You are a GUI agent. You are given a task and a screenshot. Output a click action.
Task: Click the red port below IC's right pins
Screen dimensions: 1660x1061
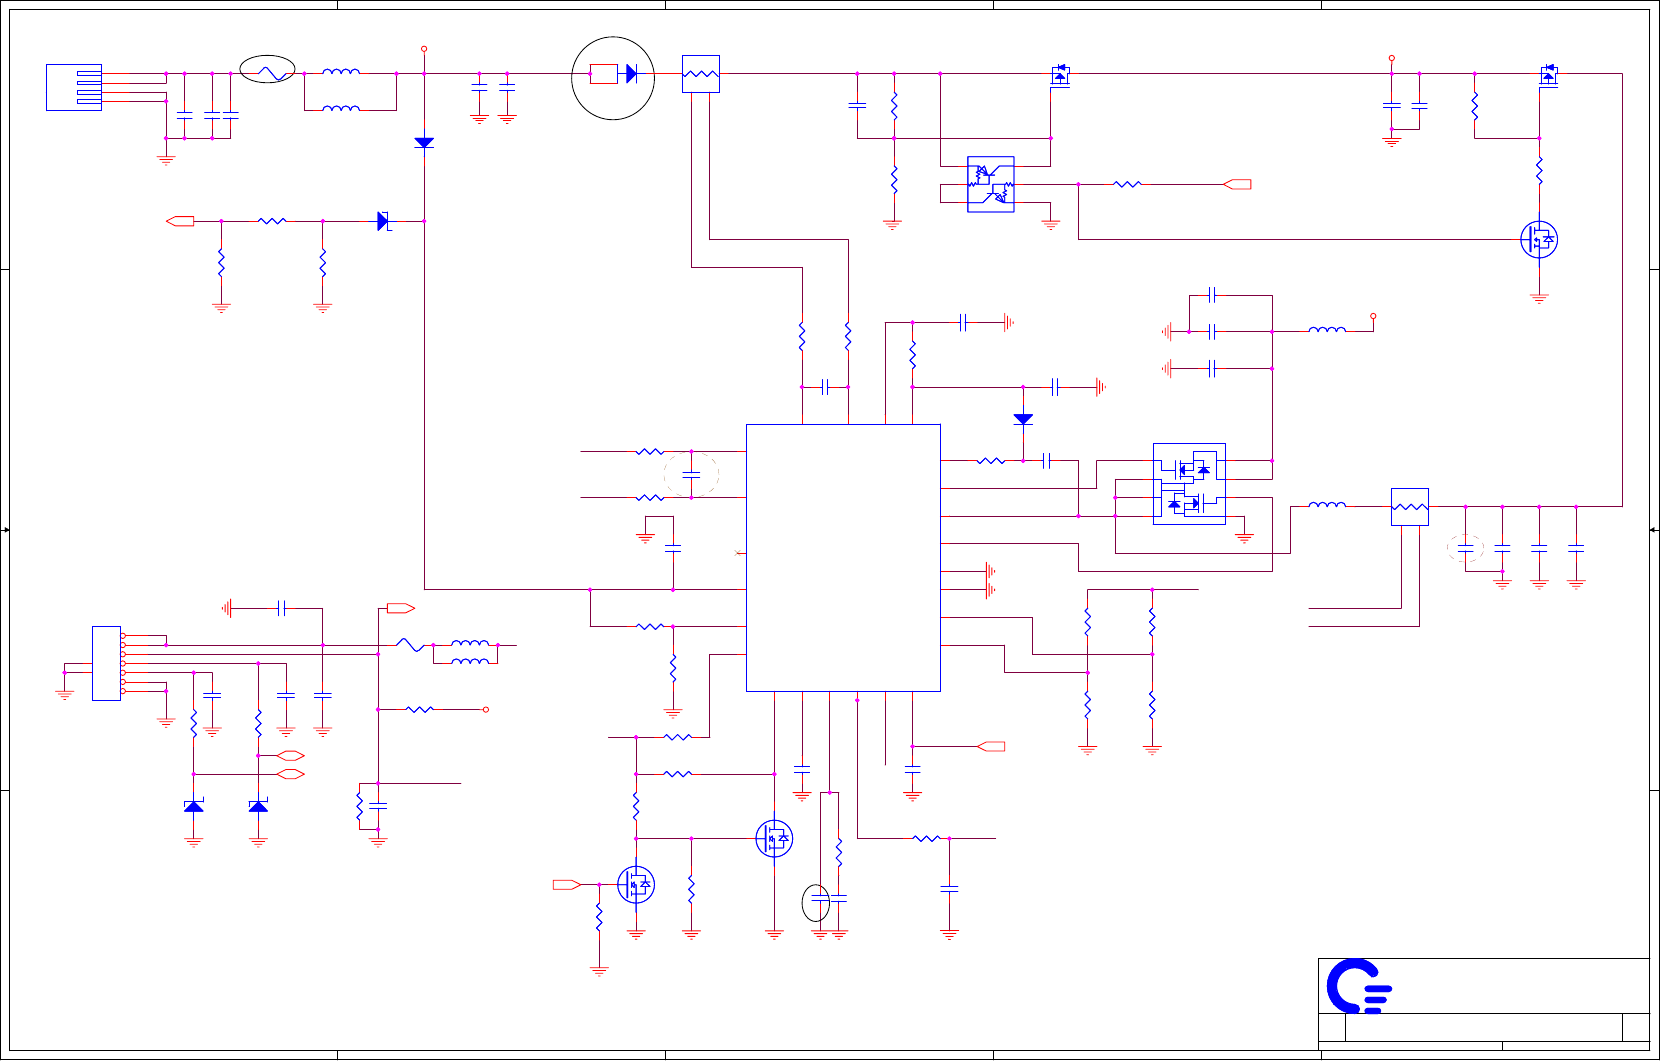click(991, 746)
